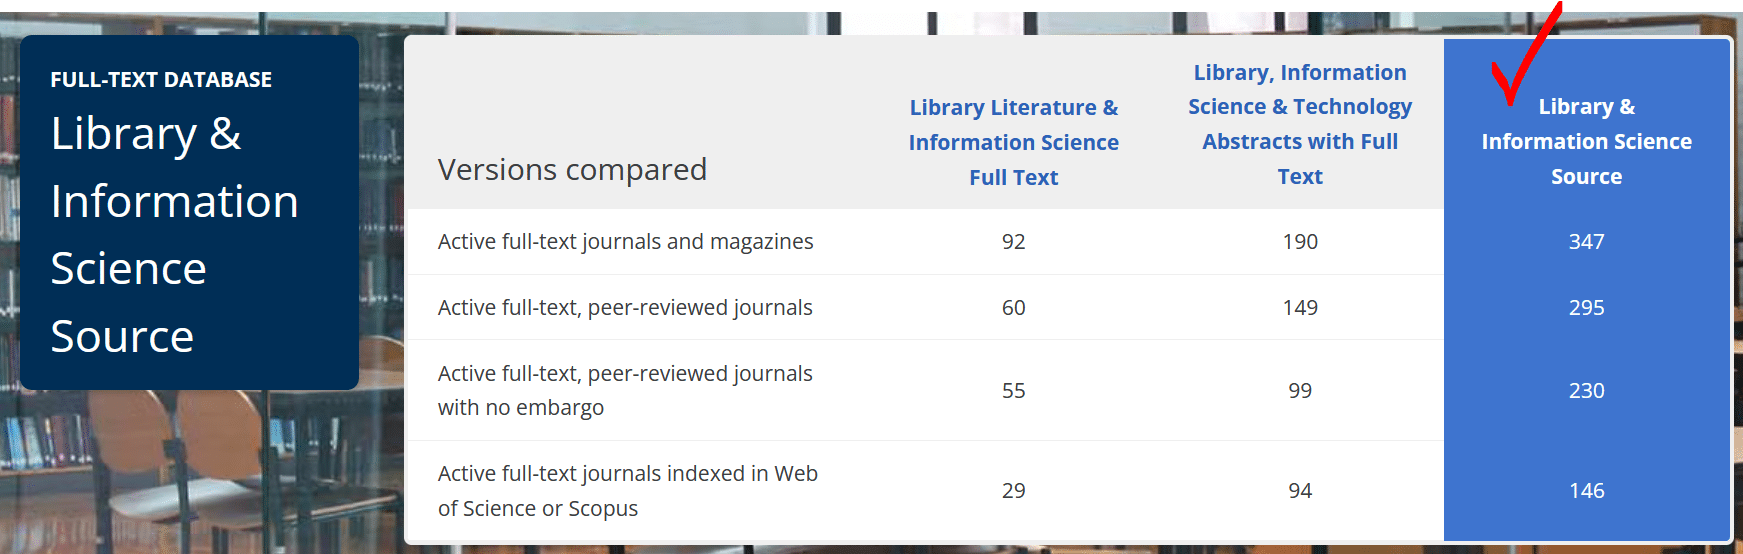Screen dimensions: 1743x554
Task: Click the value 295 in the blue column
Action: pyautogui.click(x=1586, y=308)
